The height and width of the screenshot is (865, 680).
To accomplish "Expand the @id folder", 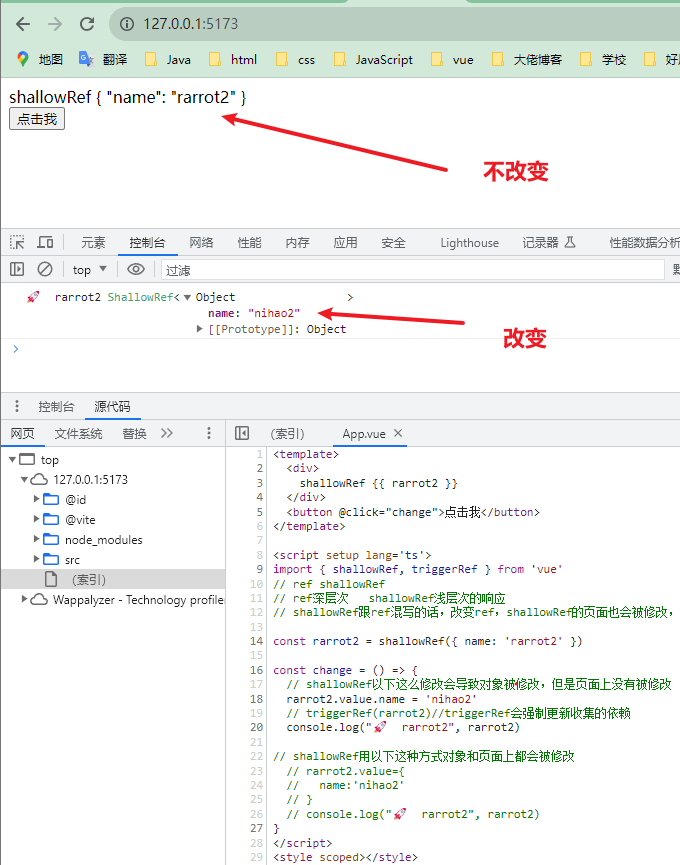I will click(36, 499).
